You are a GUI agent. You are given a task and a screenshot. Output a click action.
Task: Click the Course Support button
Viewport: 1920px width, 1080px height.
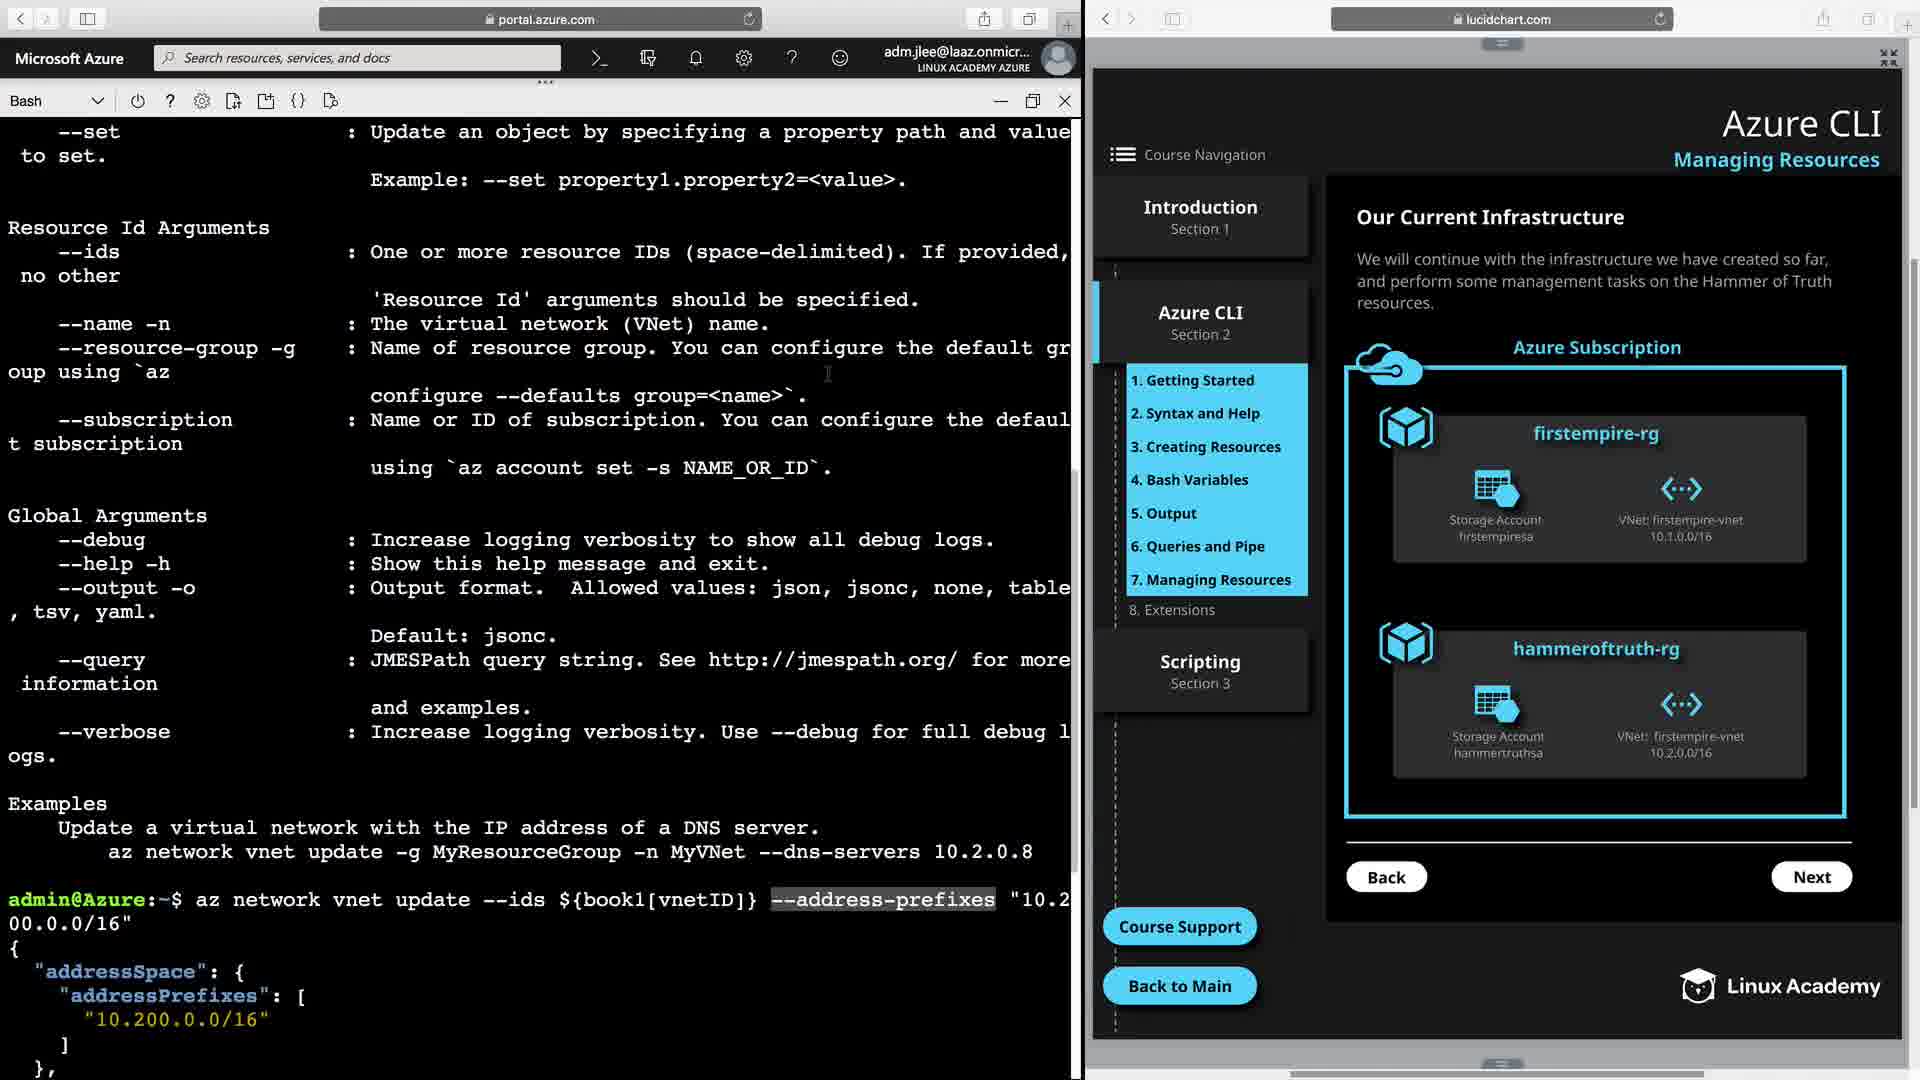[1179, 927]
